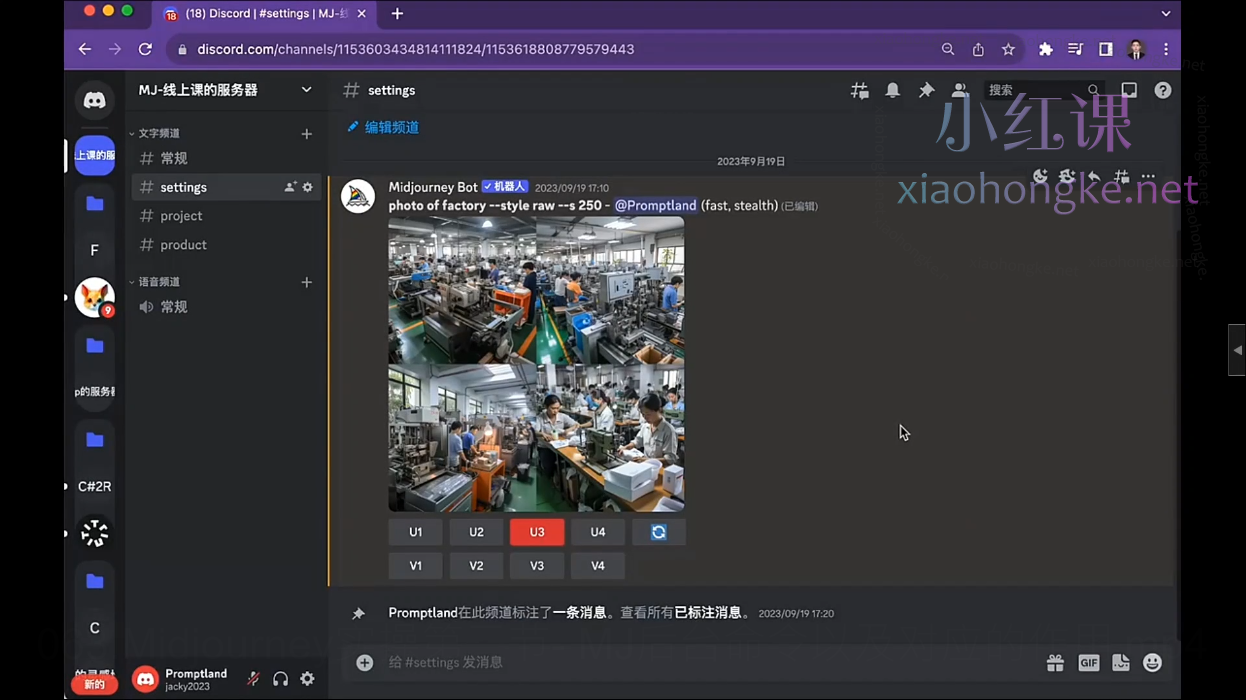Click the 已标注消息 link
This screenshot has width=1246, height=700.
[708, 613]
